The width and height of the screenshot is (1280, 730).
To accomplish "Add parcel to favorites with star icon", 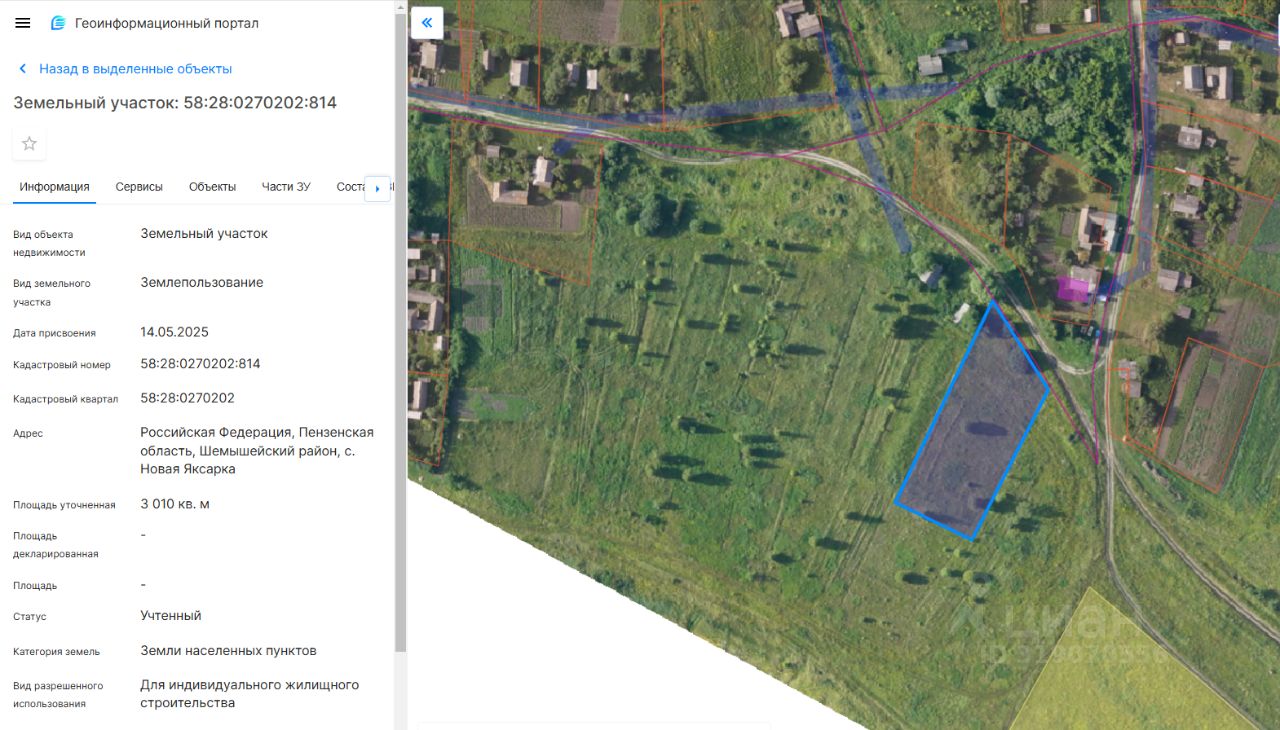I will pyautogui.click(x=29, y=143).
